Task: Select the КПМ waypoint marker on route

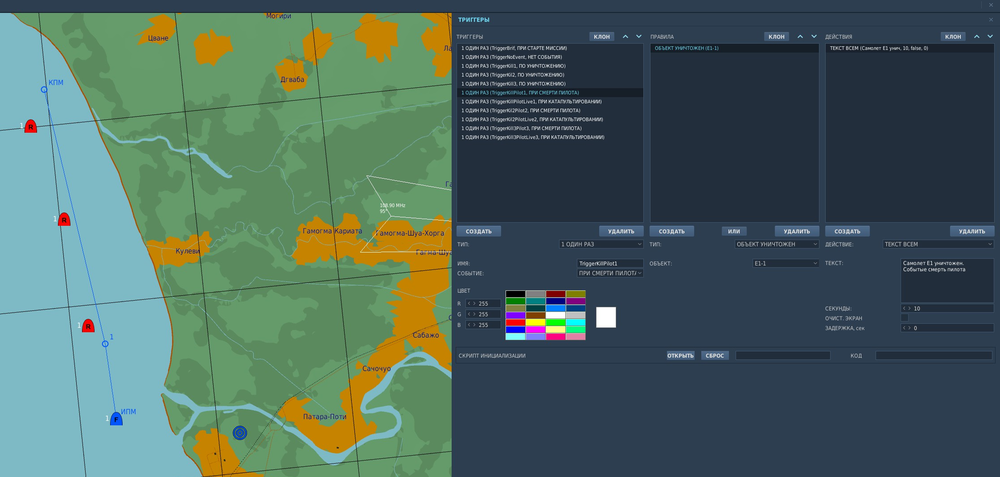Action: point(44,91)
